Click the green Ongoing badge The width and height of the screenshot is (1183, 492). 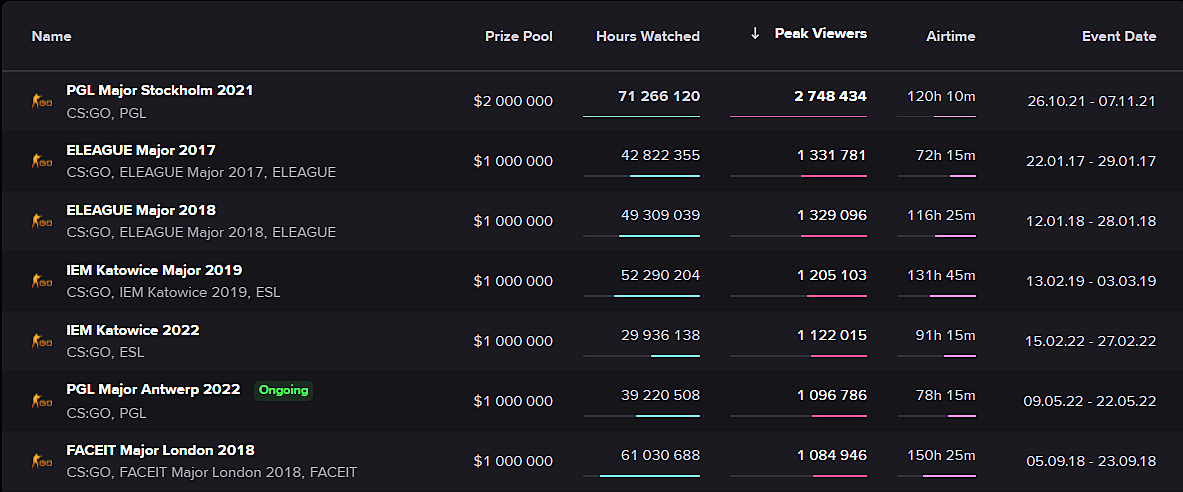pos(283,390)
